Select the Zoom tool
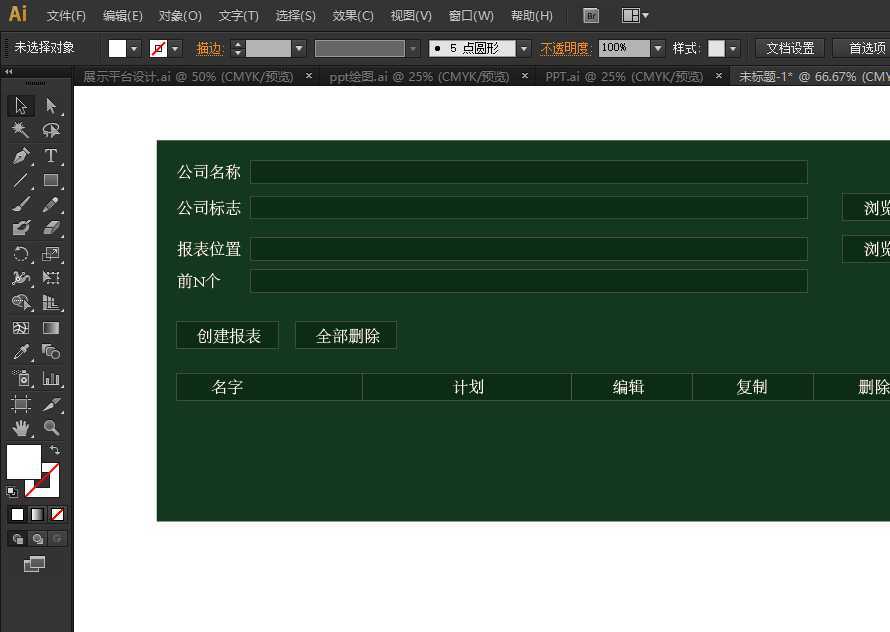This screenshot has width=890, height=632. click(x=52, y=428)
